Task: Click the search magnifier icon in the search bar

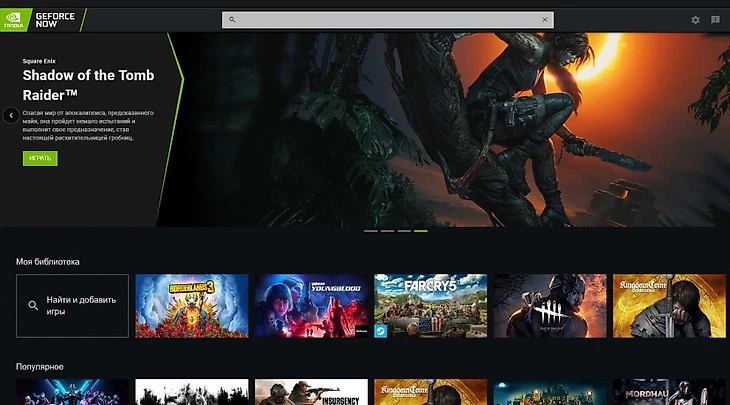Action: 232,20
